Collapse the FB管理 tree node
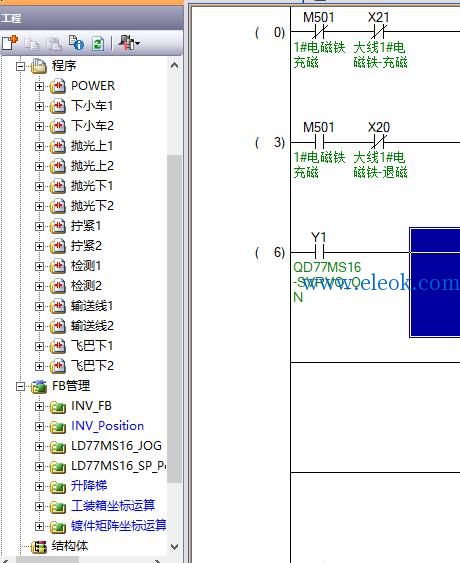The width and height of the screenshot is (460, 563). pos(20,386)
